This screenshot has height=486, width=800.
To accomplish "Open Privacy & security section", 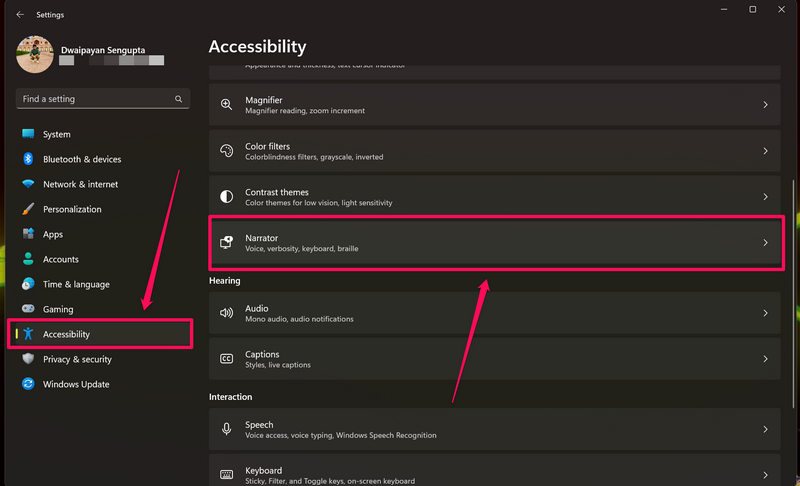I will (x=77, y=359).
